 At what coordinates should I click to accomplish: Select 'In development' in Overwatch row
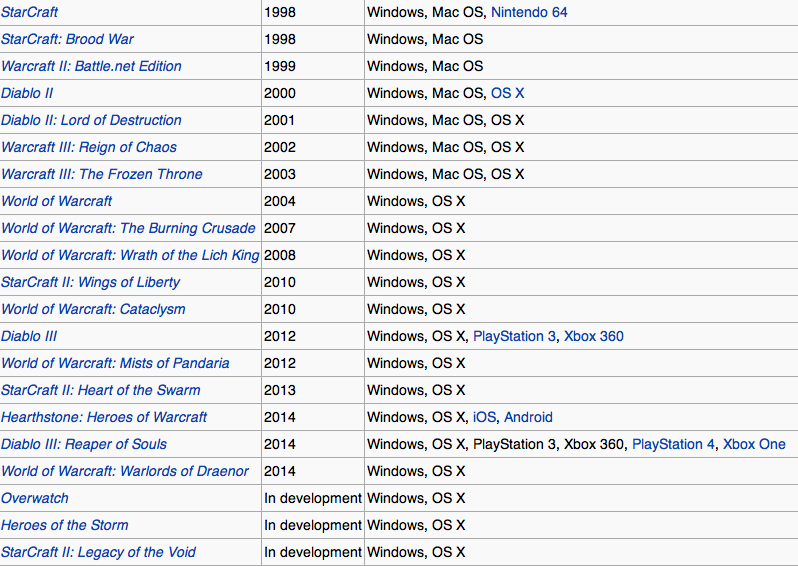pos(313,498)
